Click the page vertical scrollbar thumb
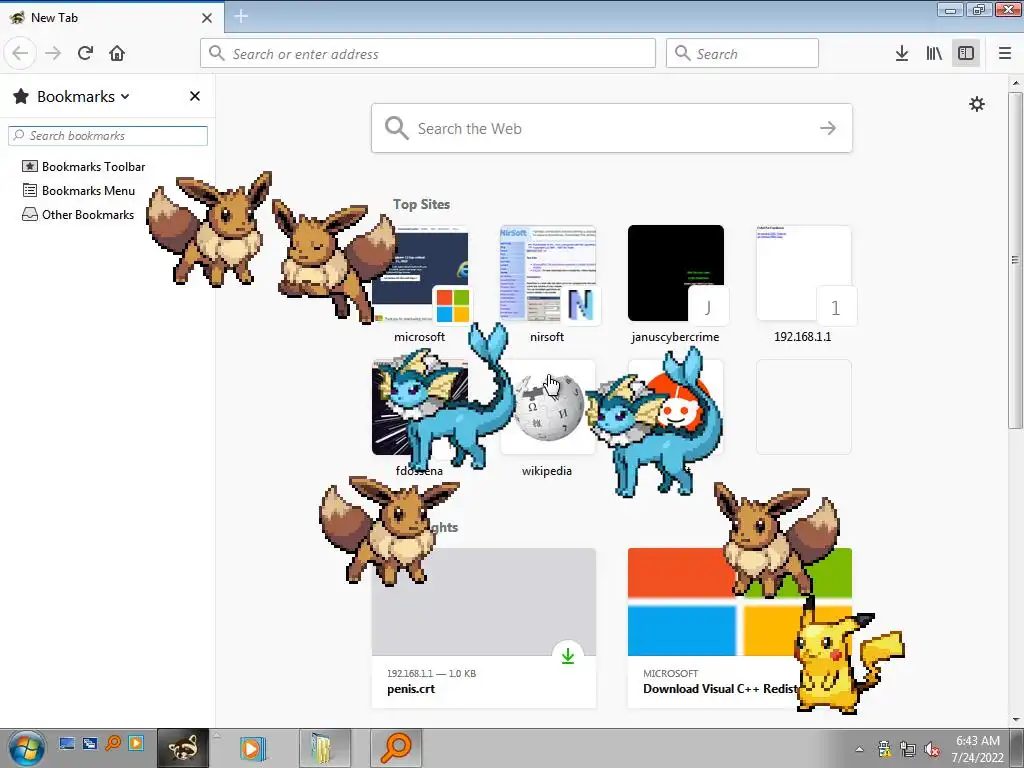This screenshot has width=1024, height=768. (1015, 260)
